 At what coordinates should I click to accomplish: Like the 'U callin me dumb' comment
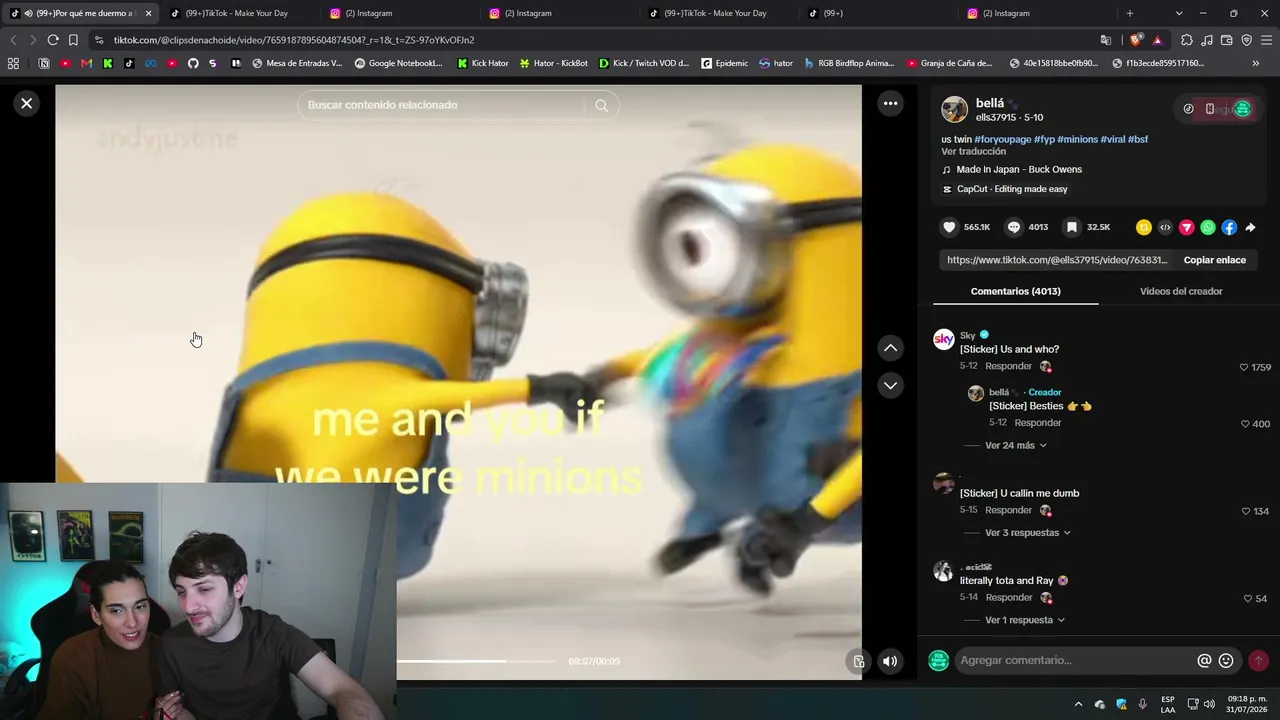click(1246, 511)
